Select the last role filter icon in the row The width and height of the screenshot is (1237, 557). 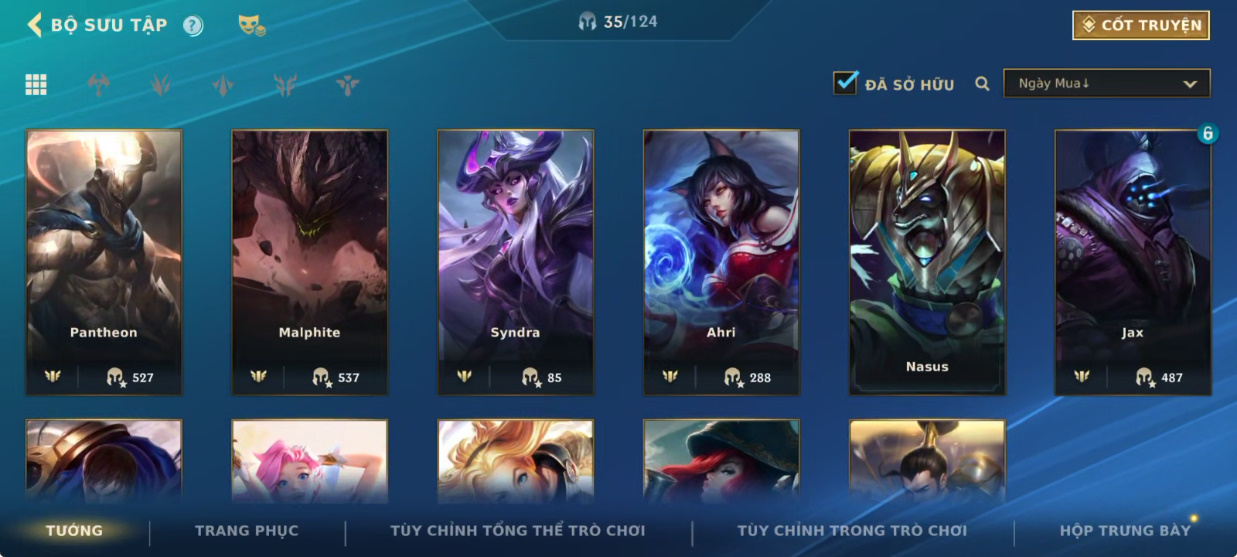[347, 85]
